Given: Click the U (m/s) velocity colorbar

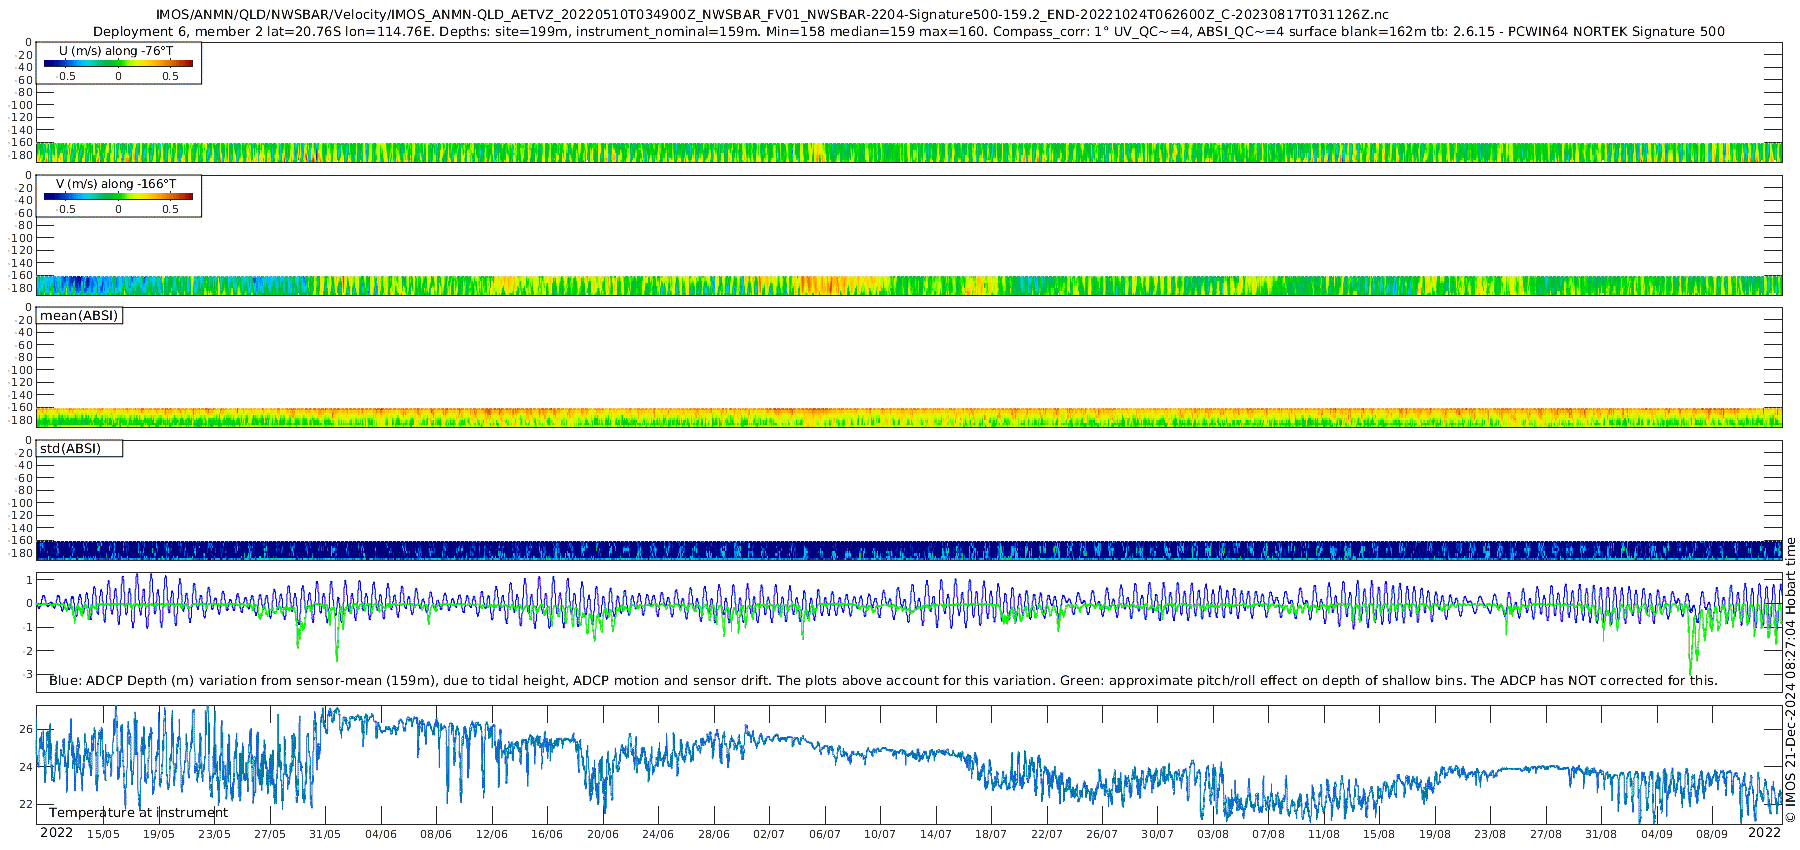Looking at the screenshot, I should pyautogui.click(x=118, y=64).
